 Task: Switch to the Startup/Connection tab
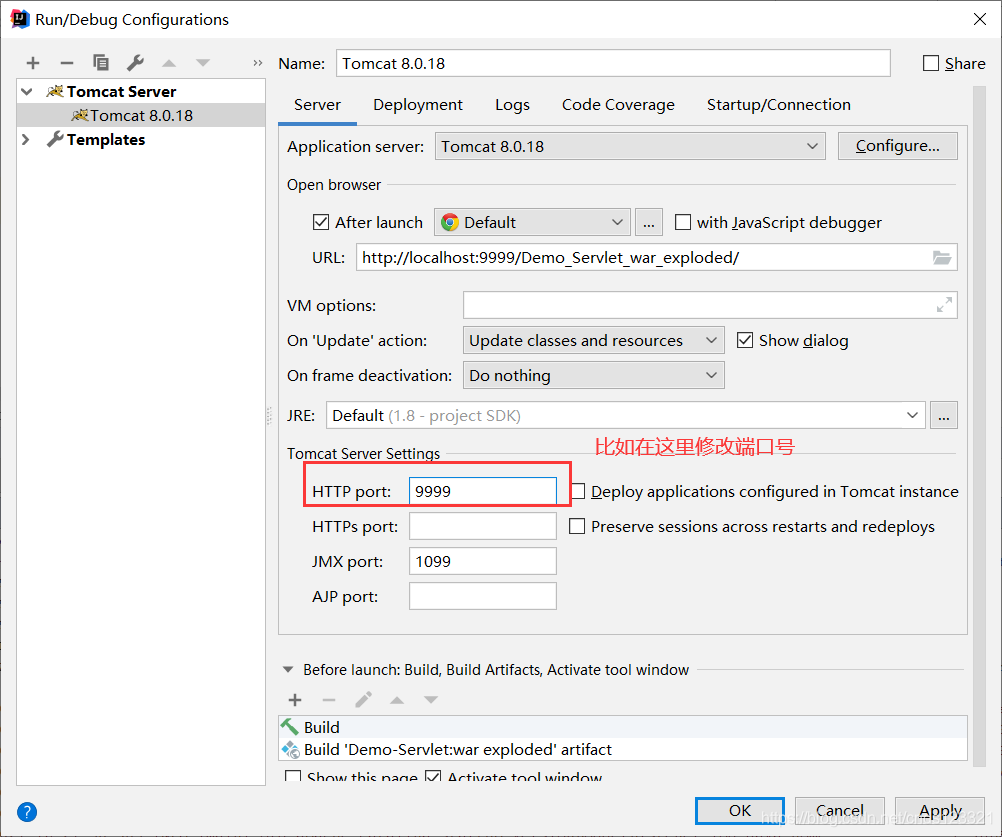778,105
